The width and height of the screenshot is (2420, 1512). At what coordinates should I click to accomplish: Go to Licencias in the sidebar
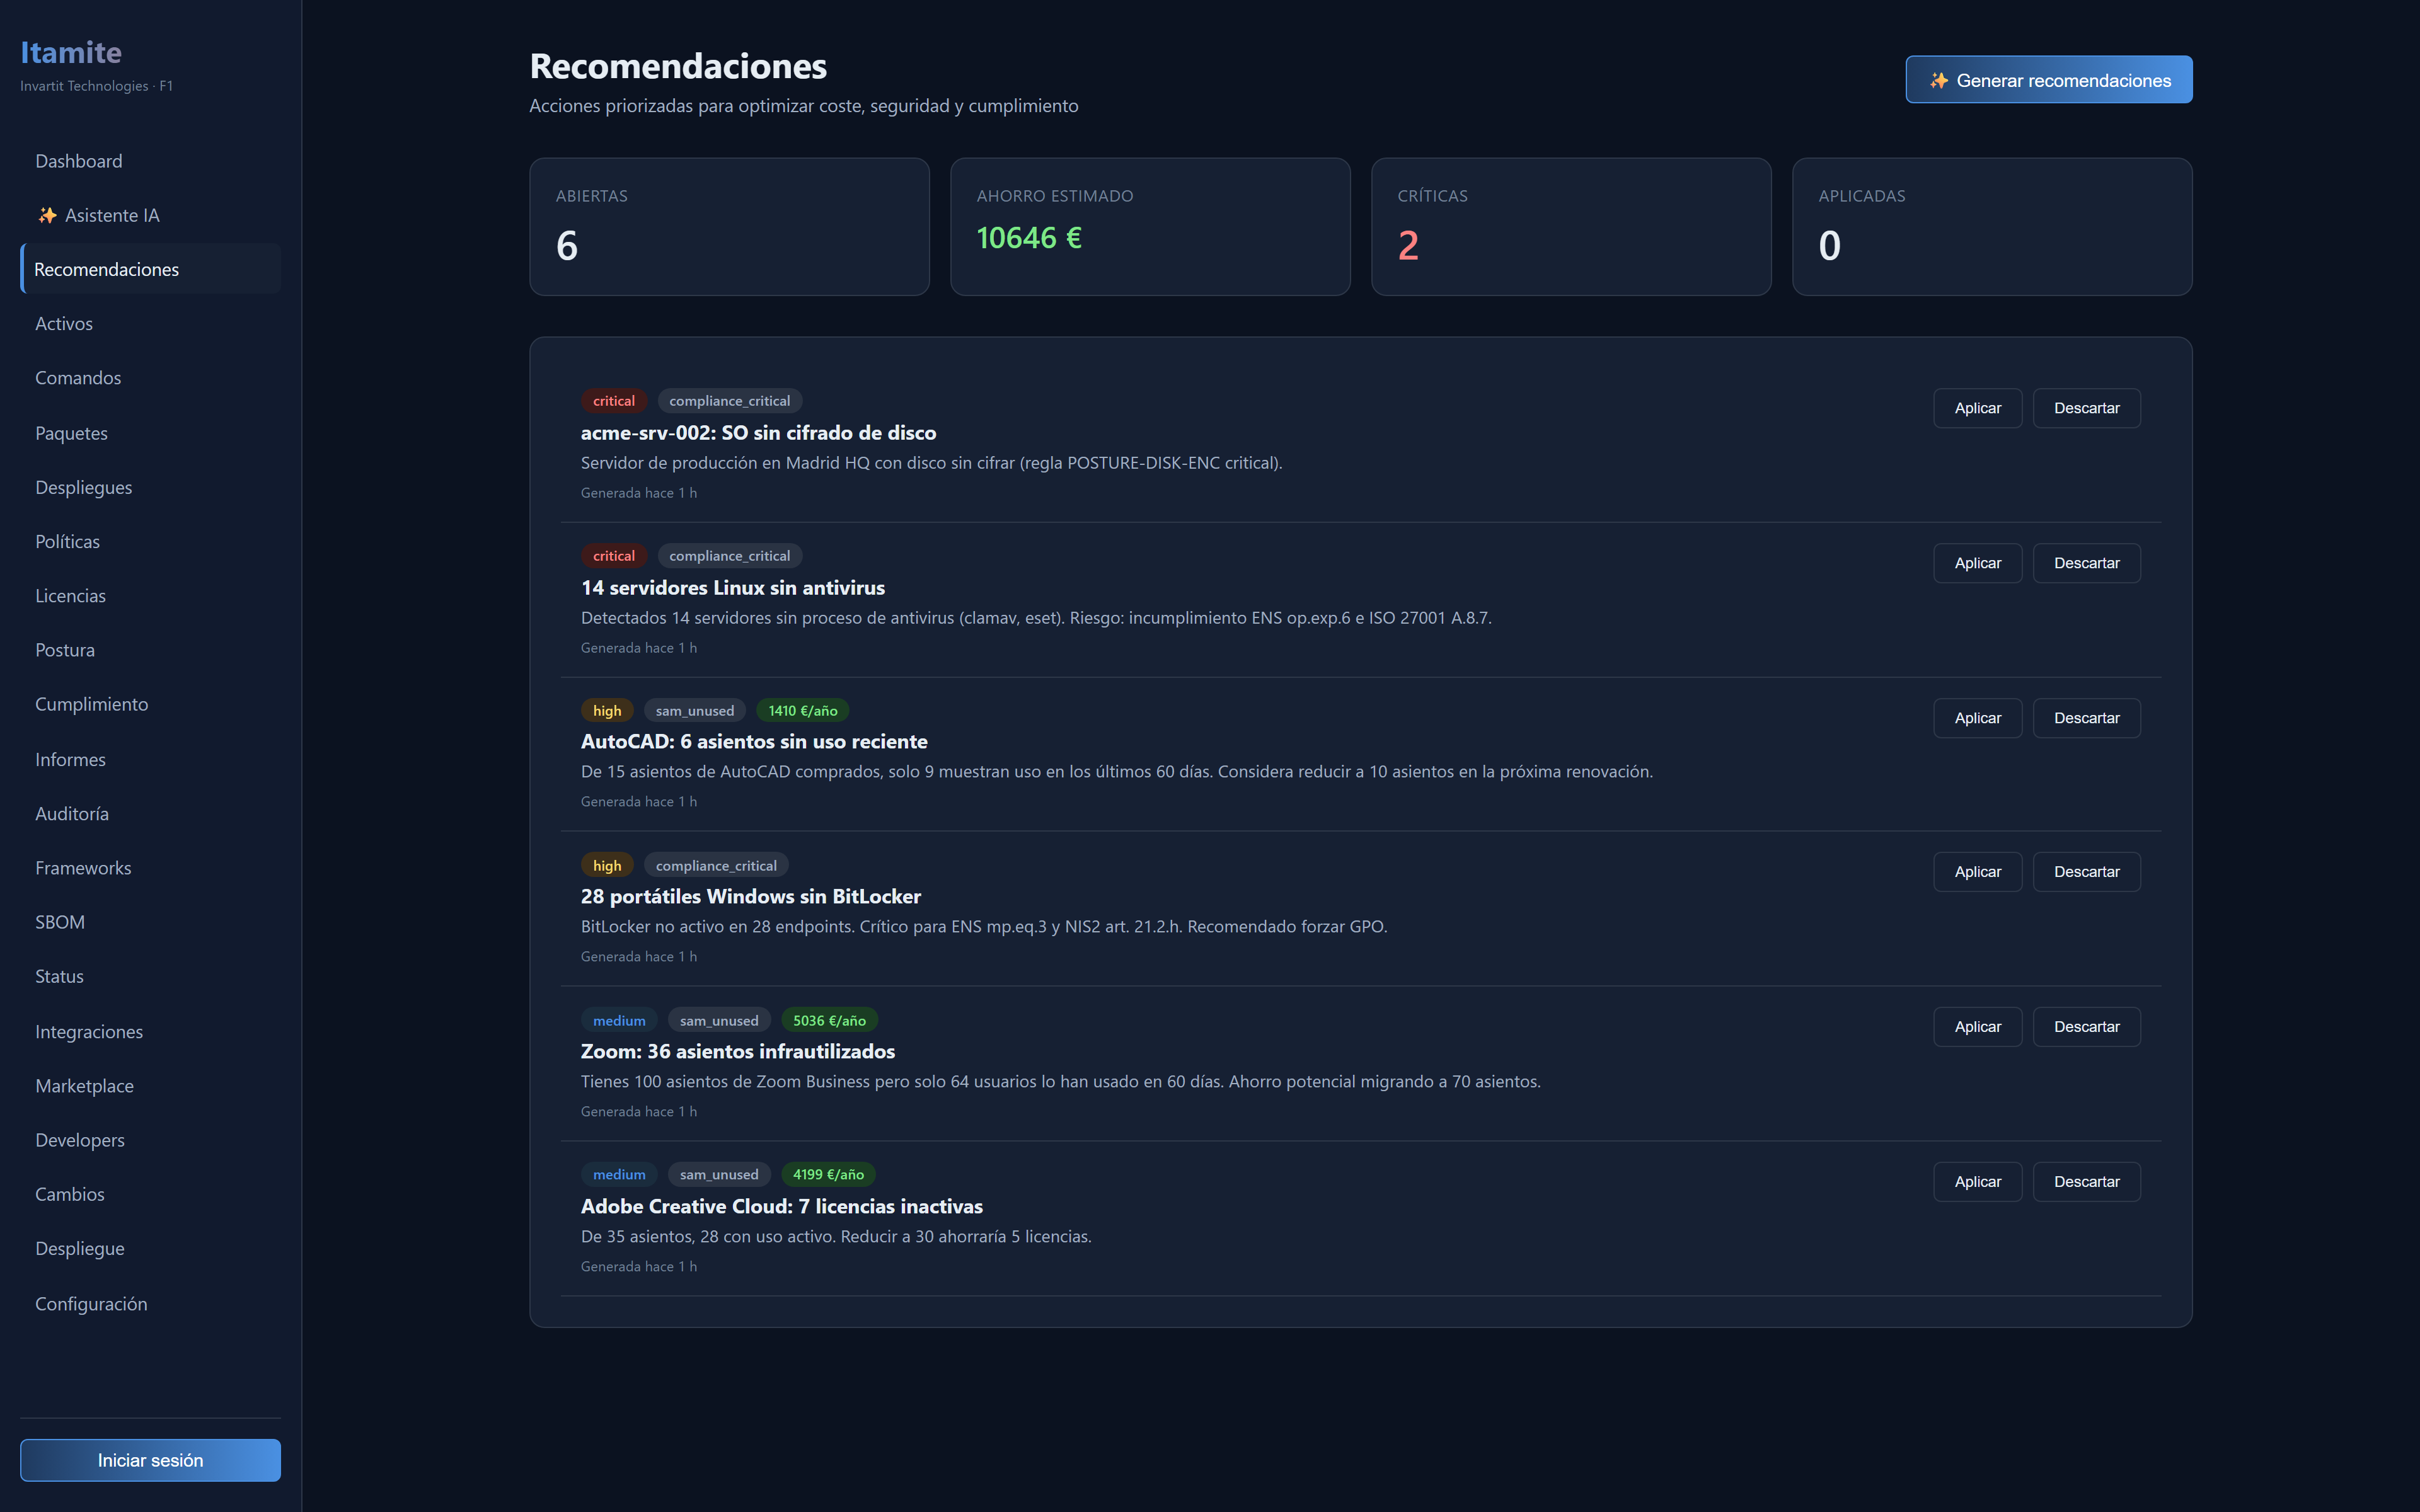(70, 596)
